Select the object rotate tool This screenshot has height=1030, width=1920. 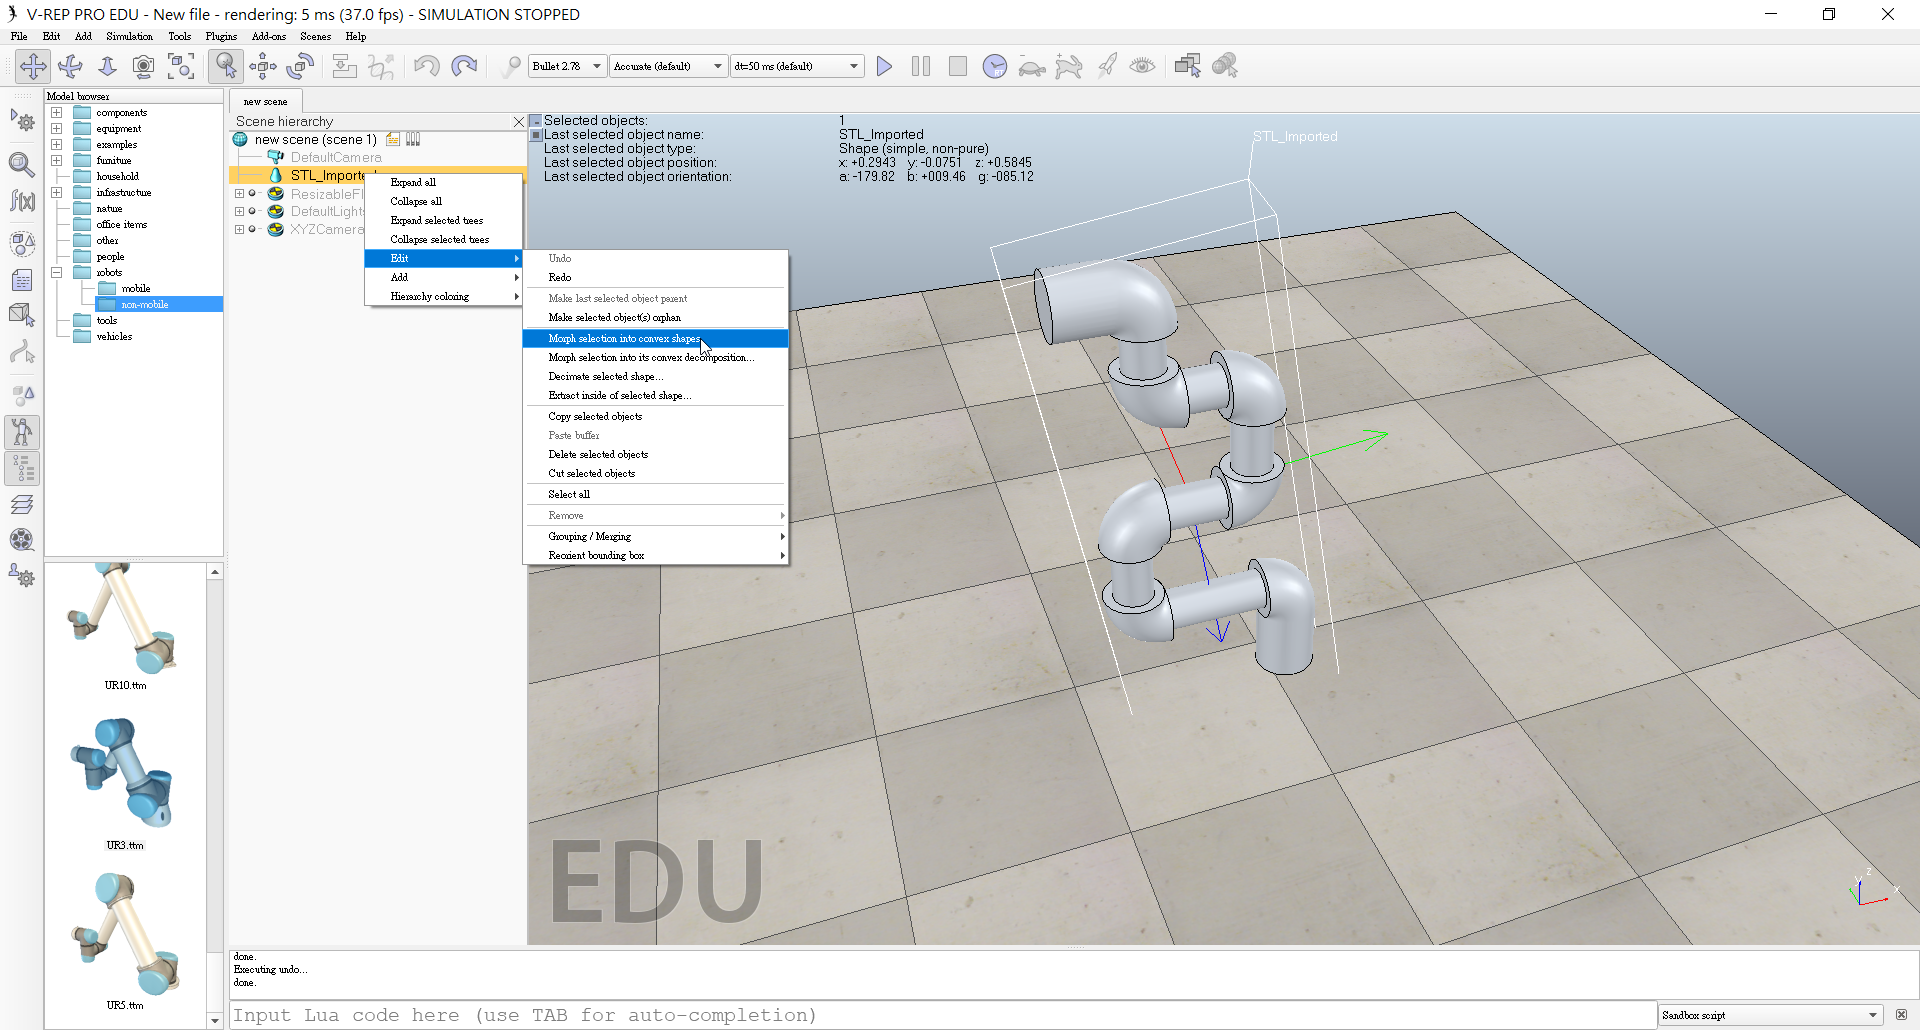point(300,66)
